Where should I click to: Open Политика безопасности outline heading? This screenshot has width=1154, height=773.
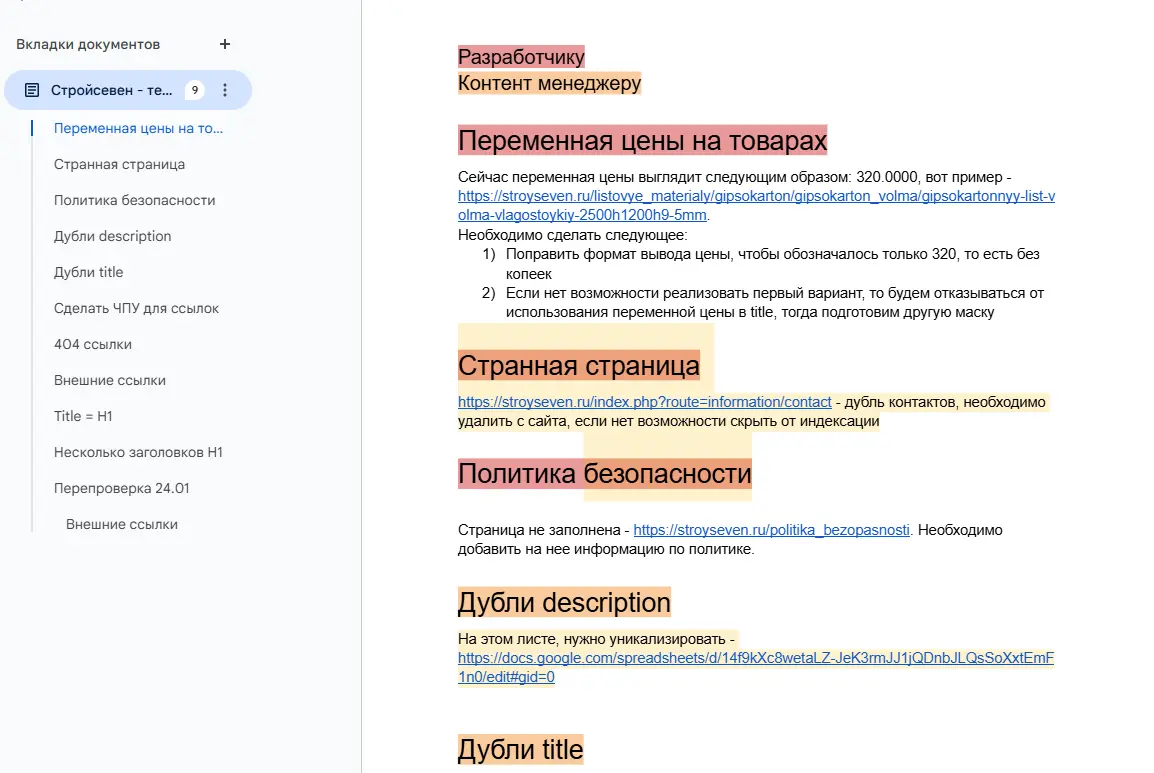[134, 200]
